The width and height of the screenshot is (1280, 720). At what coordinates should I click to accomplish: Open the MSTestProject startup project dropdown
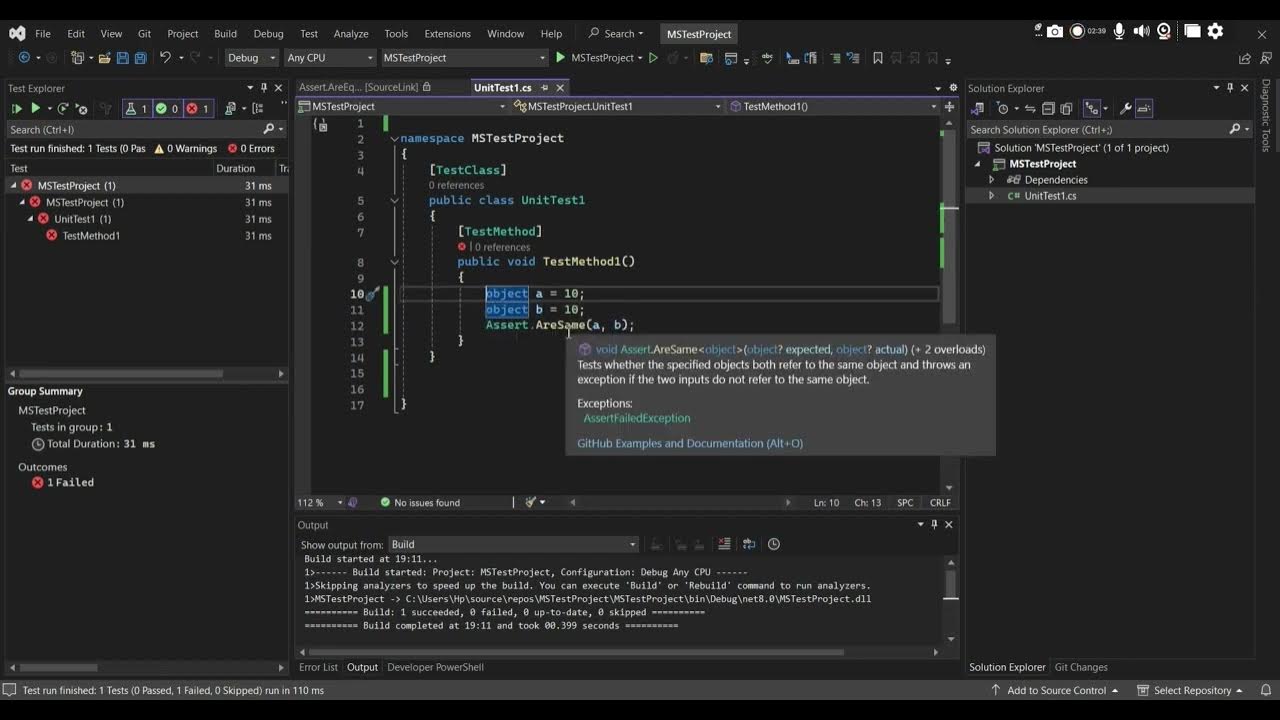click(464, 58)
